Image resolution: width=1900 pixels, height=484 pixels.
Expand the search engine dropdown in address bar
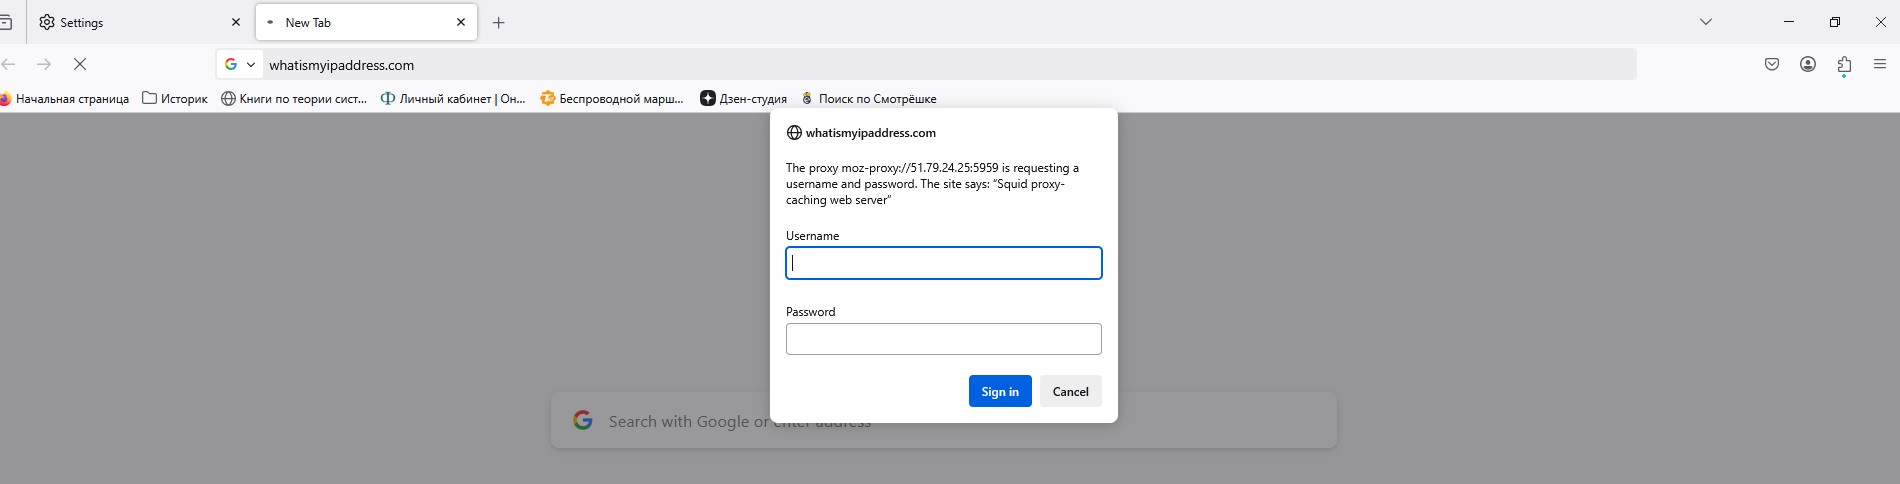click(x=240, y=65)
